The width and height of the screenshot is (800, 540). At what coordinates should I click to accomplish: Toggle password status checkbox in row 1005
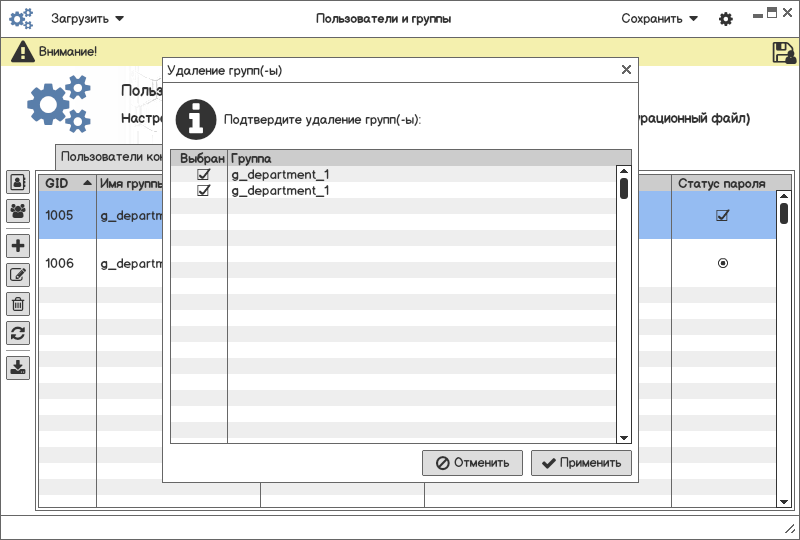click(722, 215)
